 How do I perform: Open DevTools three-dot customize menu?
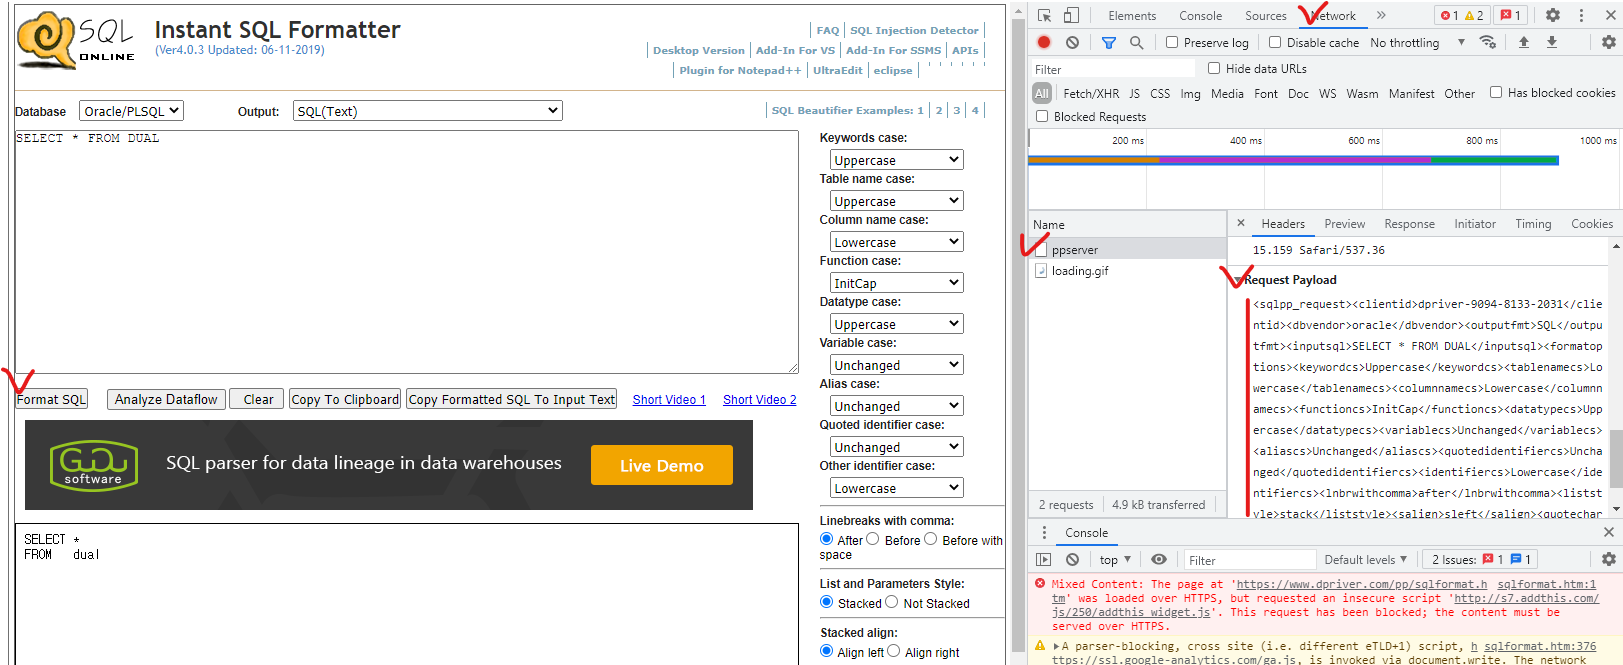1581,15
